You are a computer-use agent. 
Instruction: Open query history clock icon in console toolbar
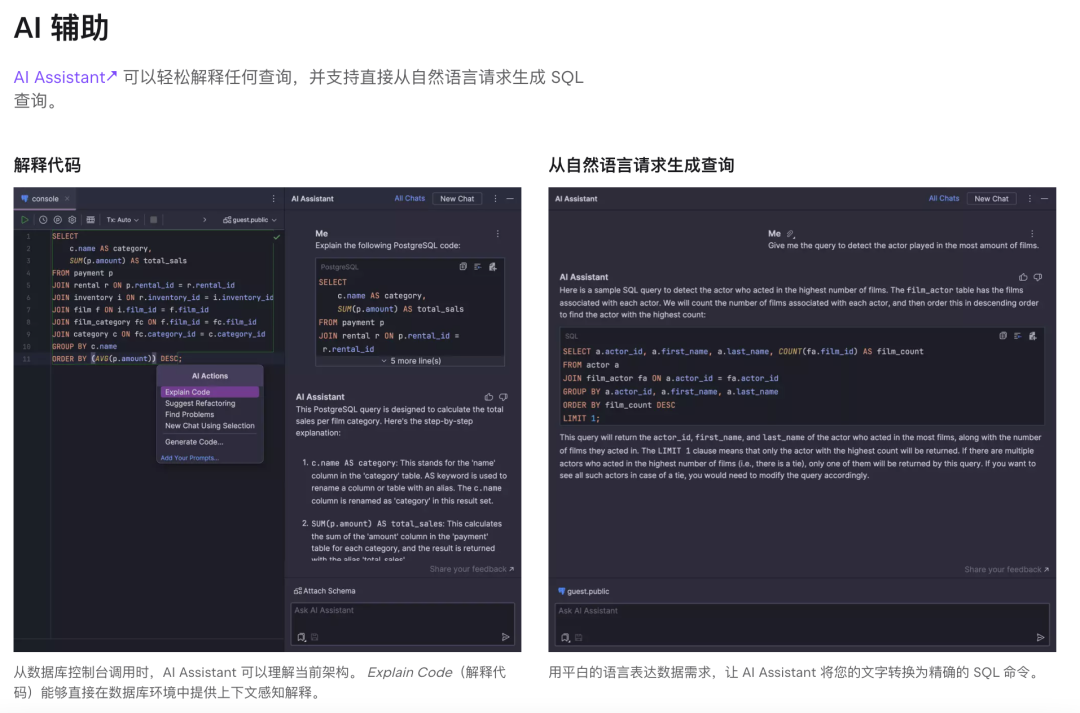(x=43, y=220)
